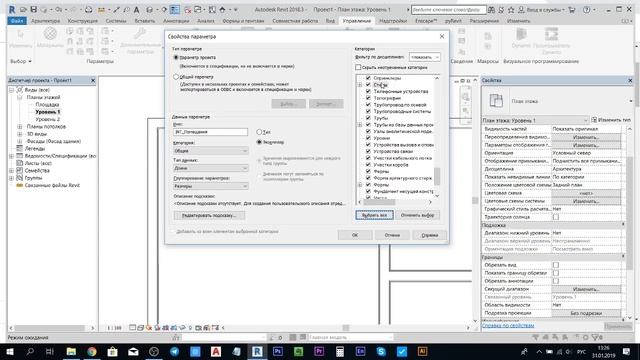This screenshot has height=360, width=640.
Task: Switch to 'Совместная работа' ribbon tab
Action: tap(295, 21)
